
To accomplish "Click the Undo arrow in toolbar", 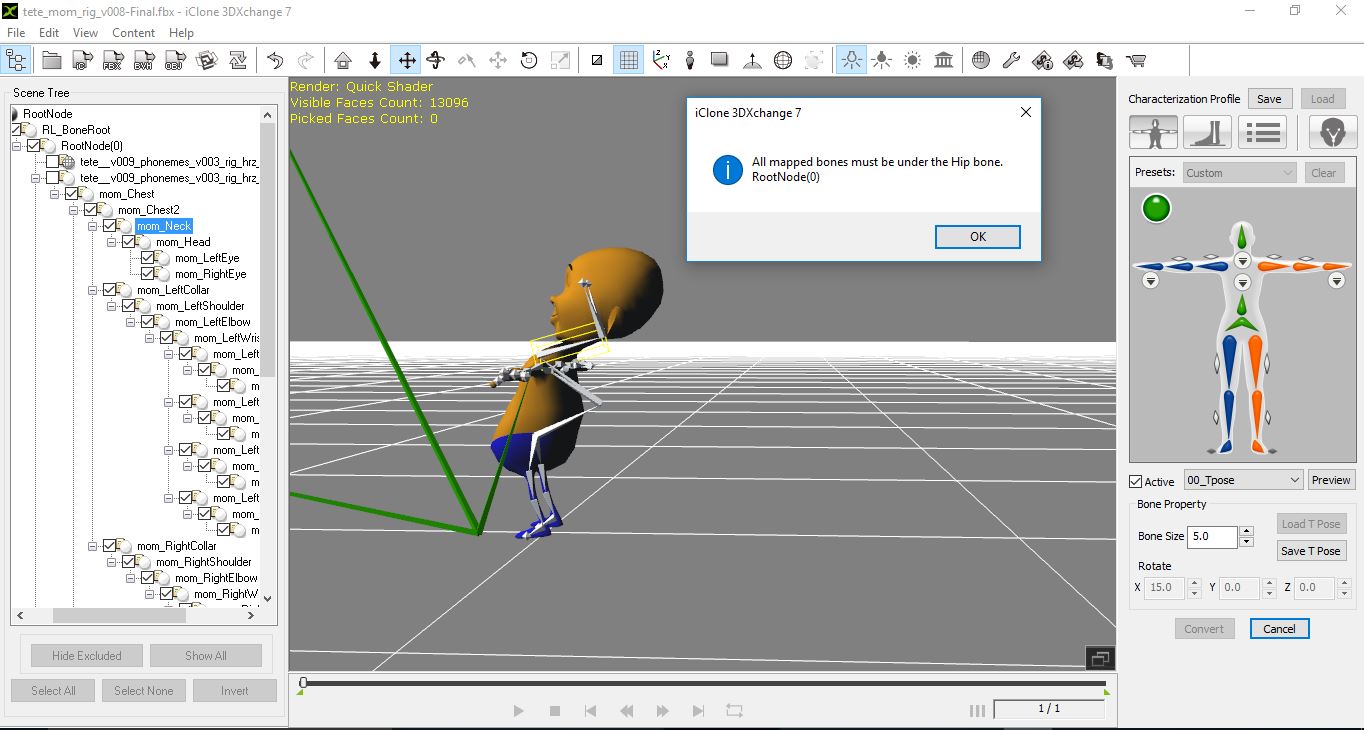I will (275, 61).
